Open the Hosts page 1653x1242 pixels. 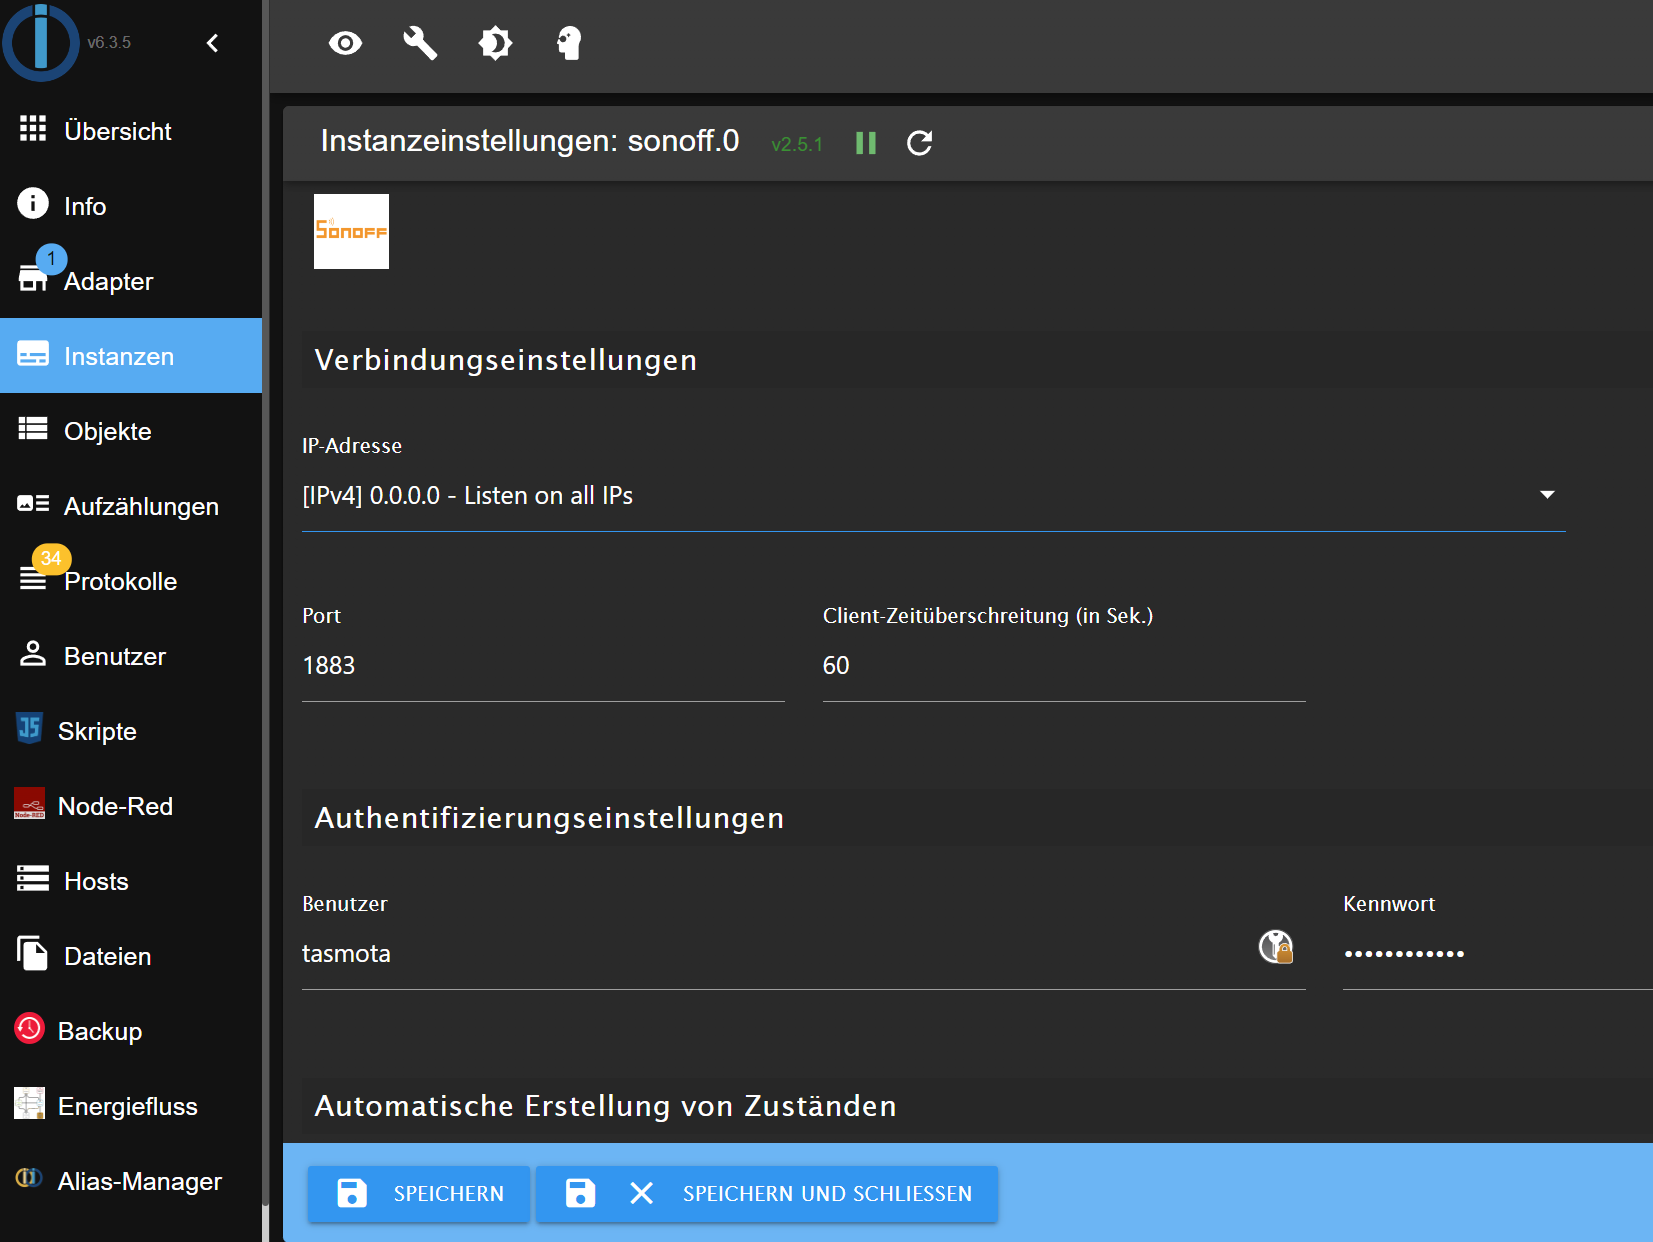click(131, 881)
